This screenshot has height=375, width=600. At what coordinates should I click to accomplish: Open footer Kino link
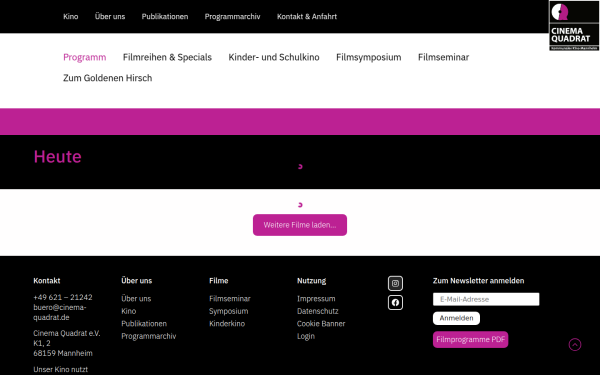(x=129, y=311)
